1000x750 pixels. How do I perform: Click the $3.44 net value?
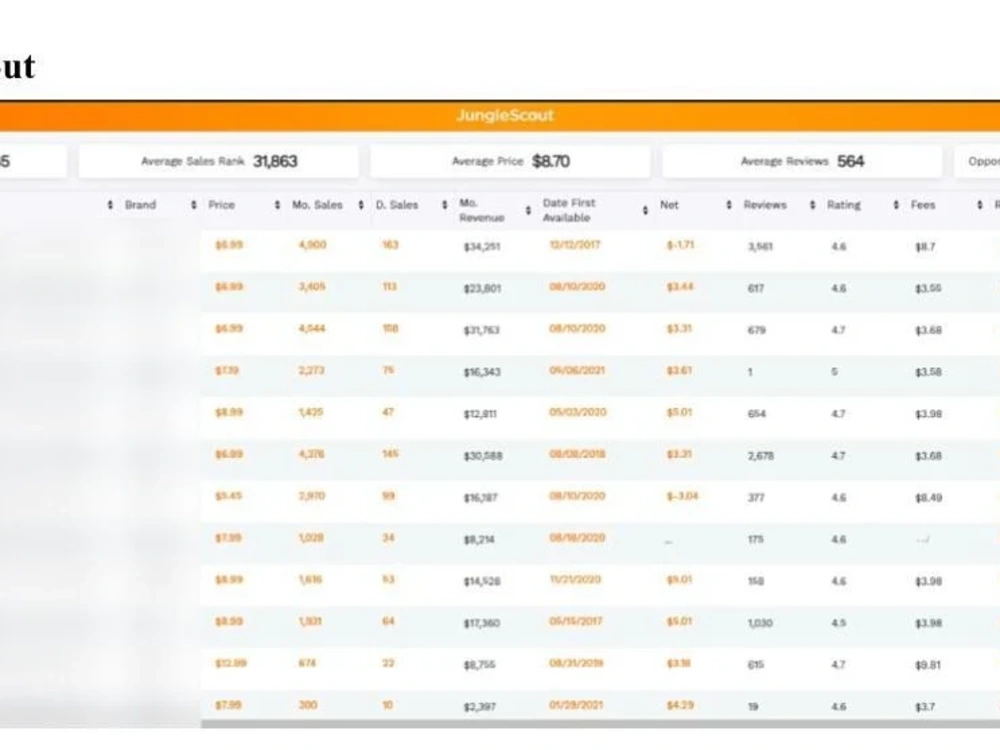pyautogui.click(x=679, y=287)
